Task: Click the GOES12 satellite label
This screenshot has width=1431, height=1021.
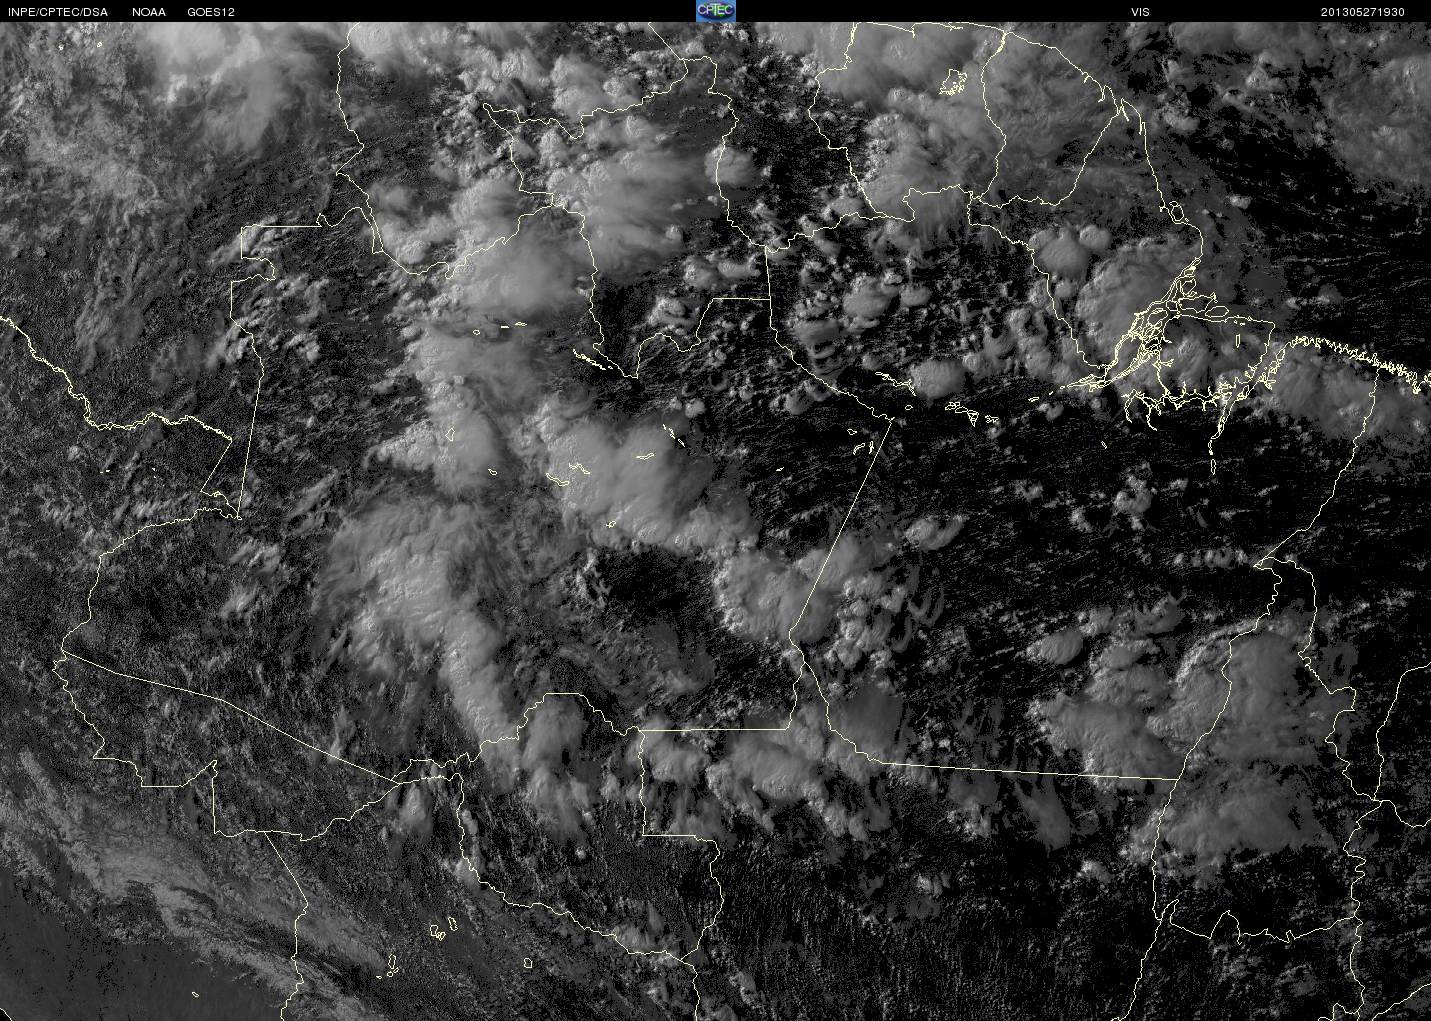Action: pyautogui.click(x=211, y=12)
